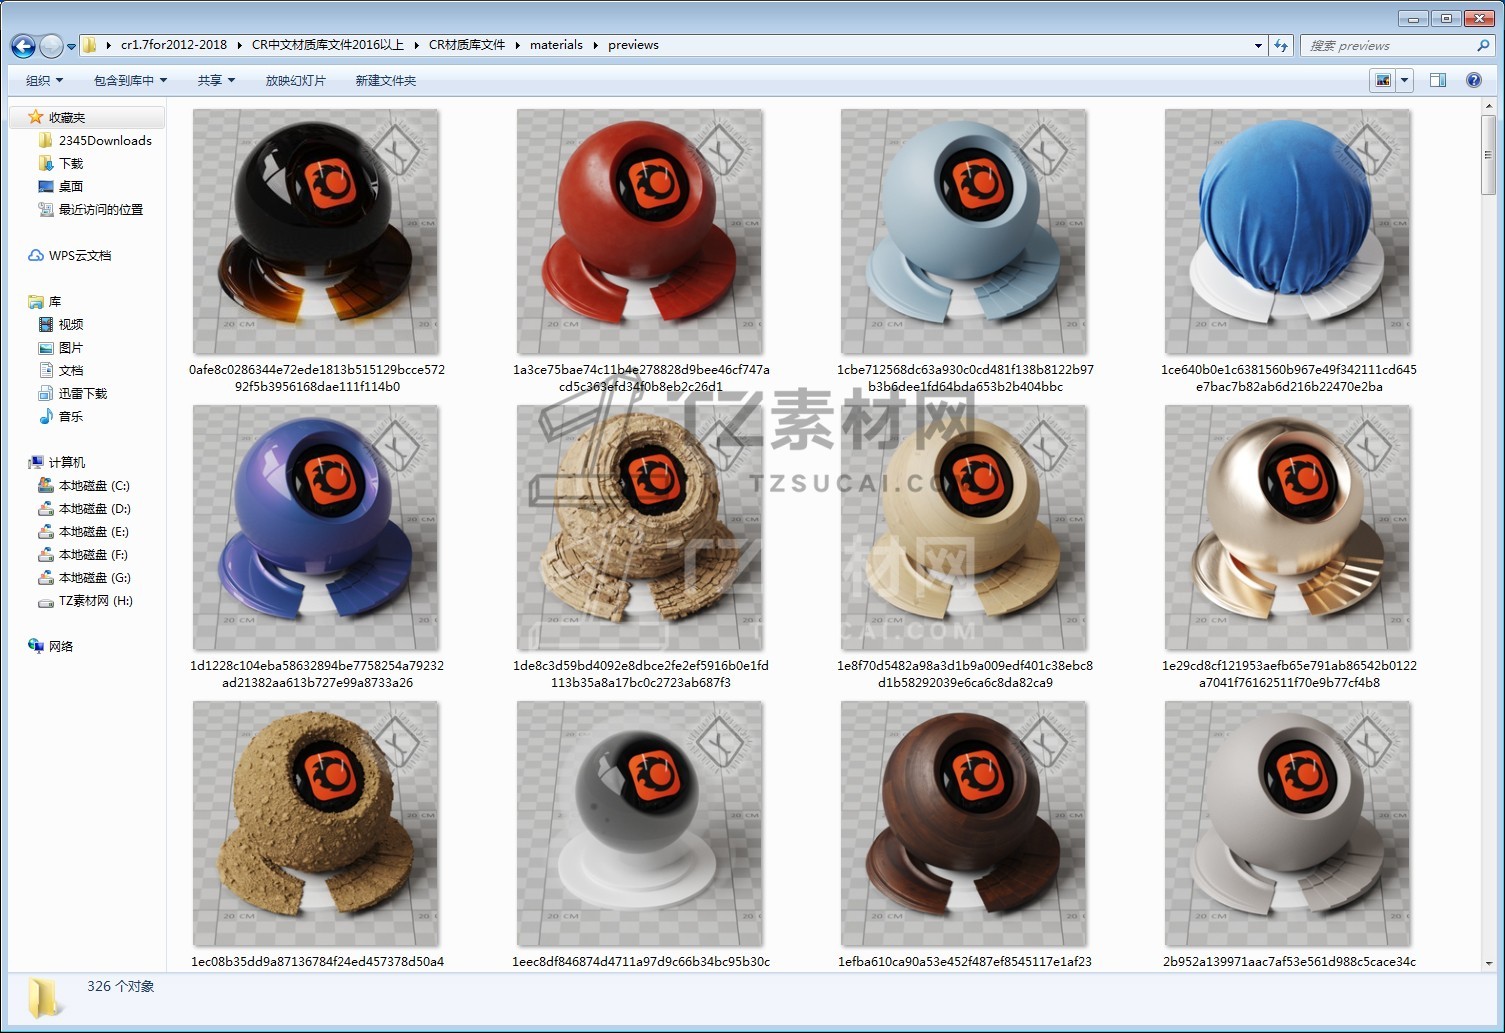Screen dimensions: 1505x1033
Task: Click CR中文材质库文件2016以上 breadcrumb
Action: click(328, 45)
